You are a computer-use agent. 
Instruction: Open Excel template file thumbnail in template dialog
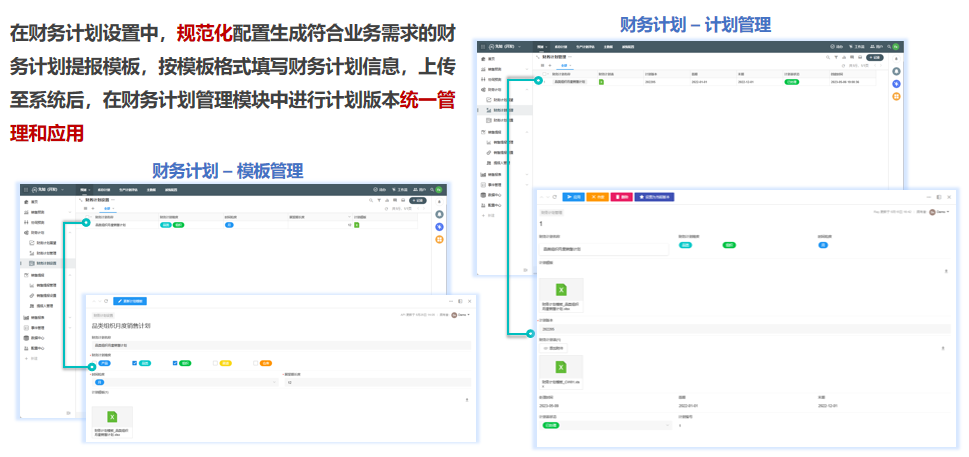coord(112,421)
